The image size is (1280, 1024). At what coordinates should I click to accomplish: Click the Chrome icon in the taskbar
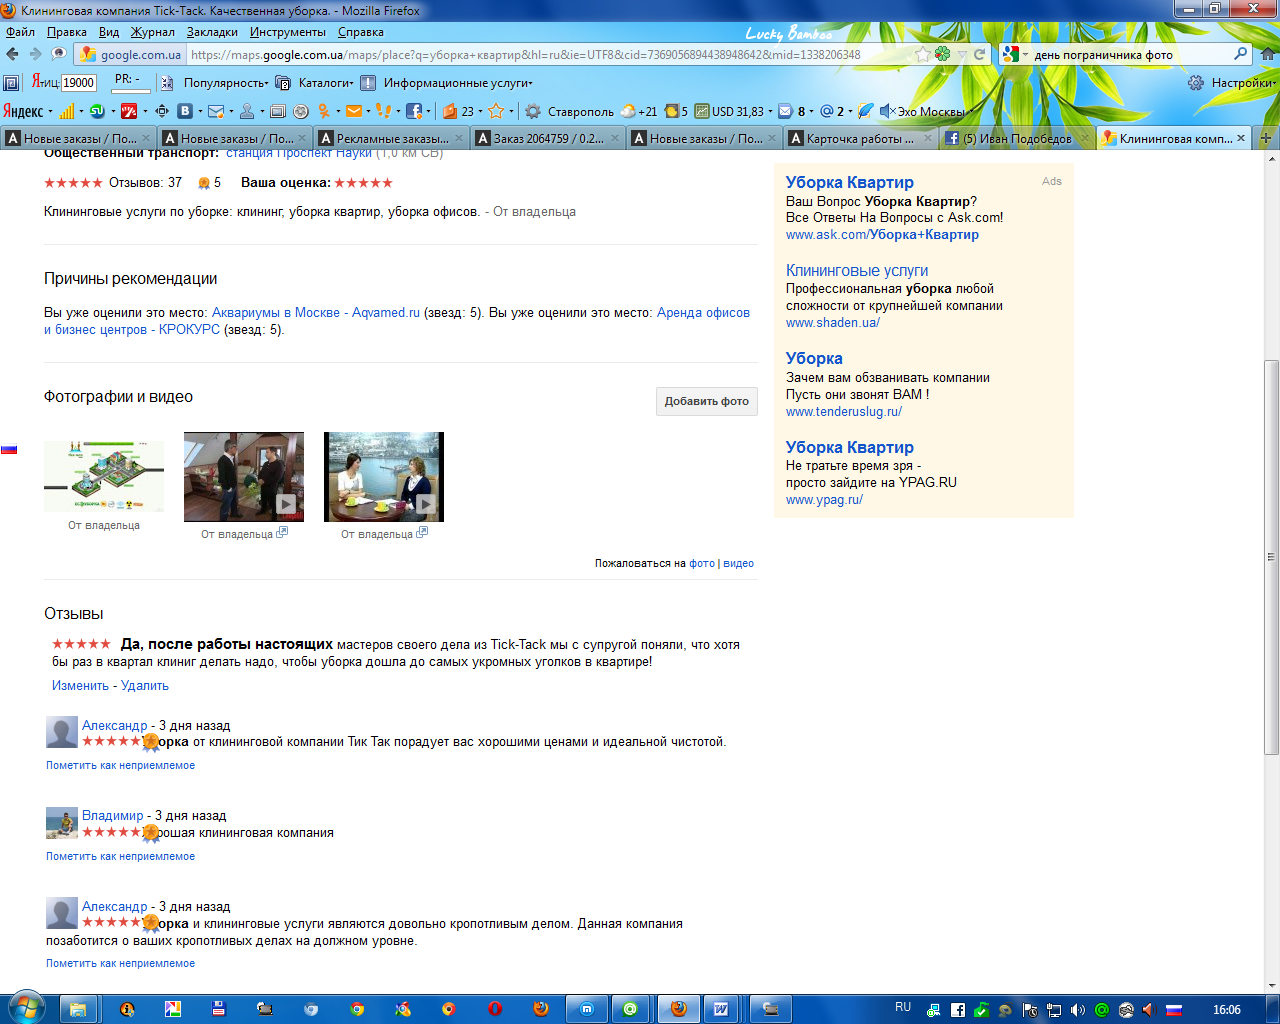point(357,1009)
